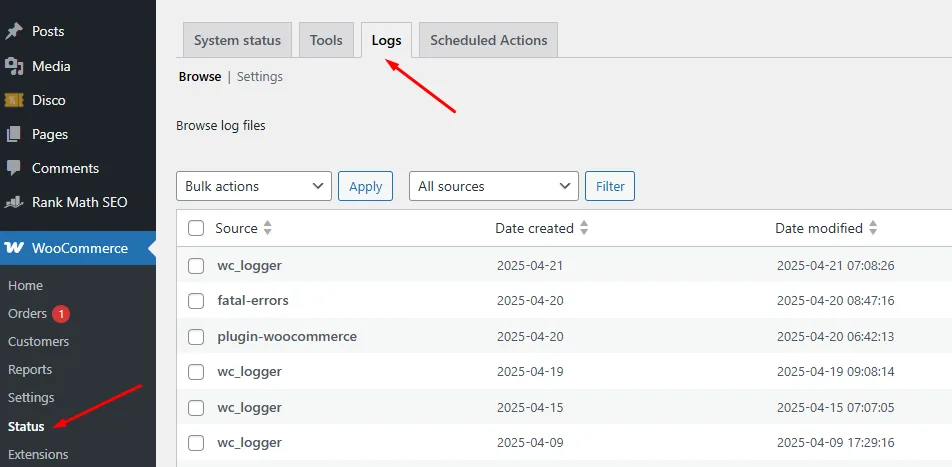The height and width of the screenshot is (467, 952).
Task: Check the wc_logger 2025-04-21 row checkbox
Action: (x=196, y=266)
